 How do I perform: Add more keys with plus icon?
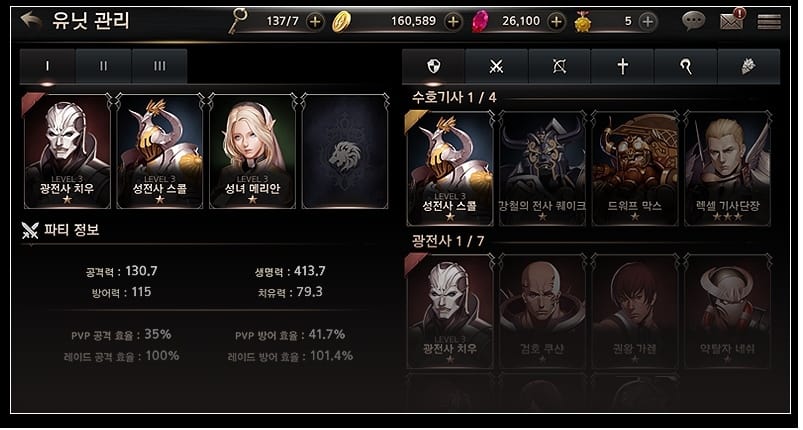[315, 22]
